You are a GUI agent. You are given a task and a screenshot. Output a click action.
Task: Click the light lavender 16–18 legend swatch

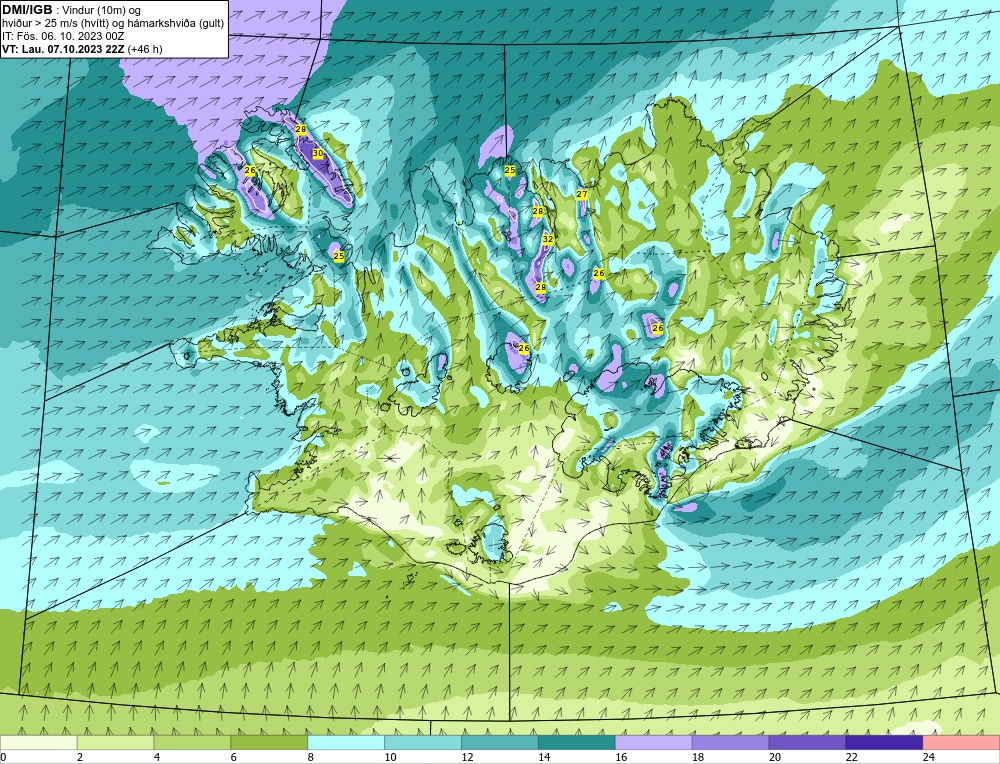click(x=654, y=742)
